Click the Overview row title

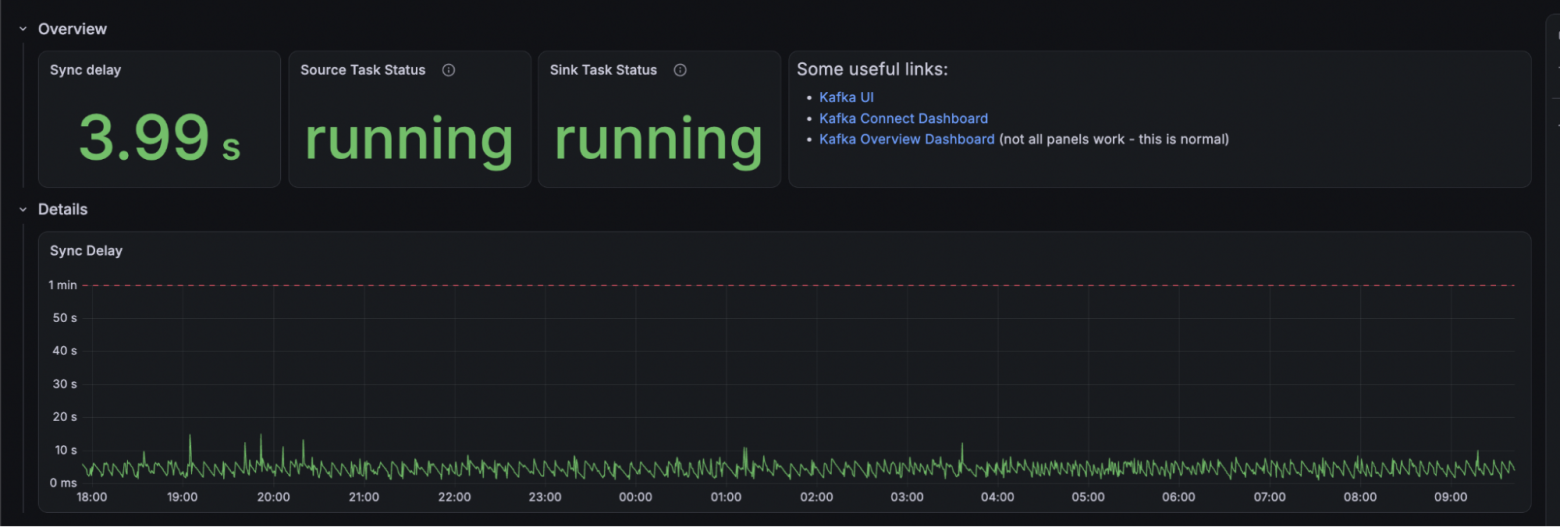[x=72, y=29]
